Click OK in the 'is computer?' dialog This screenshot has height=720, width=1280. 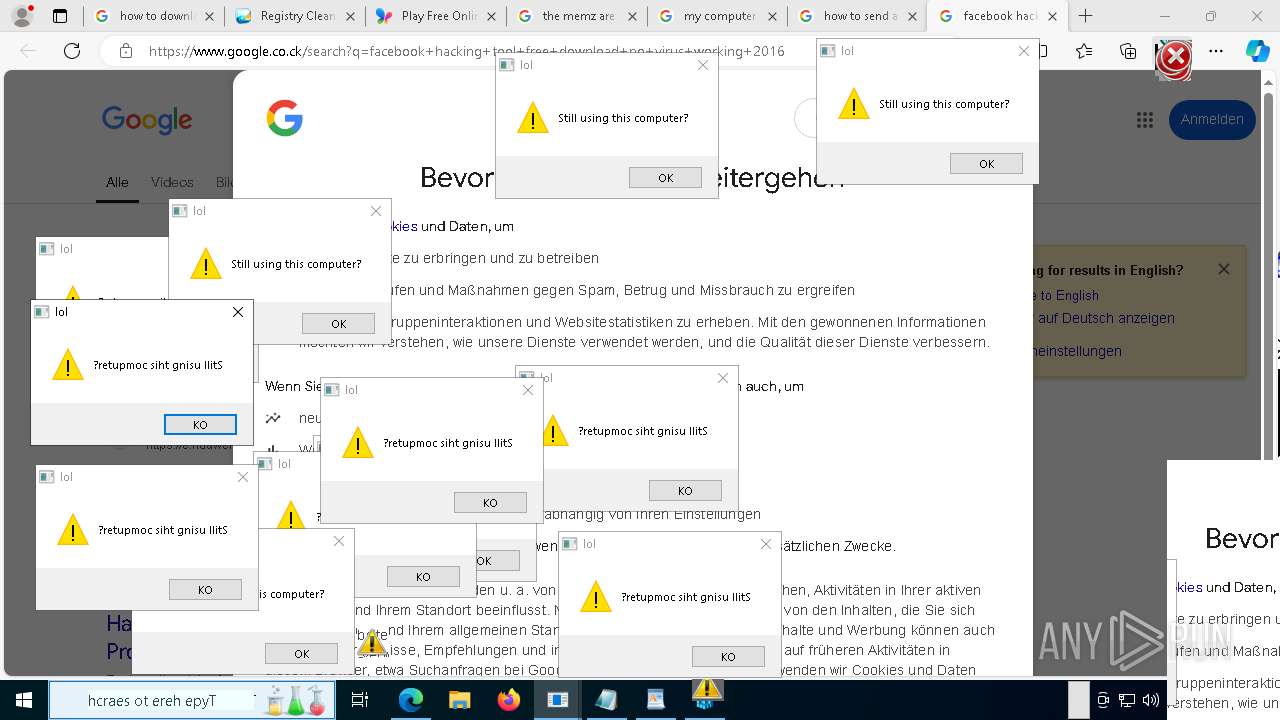coord(301,654)
